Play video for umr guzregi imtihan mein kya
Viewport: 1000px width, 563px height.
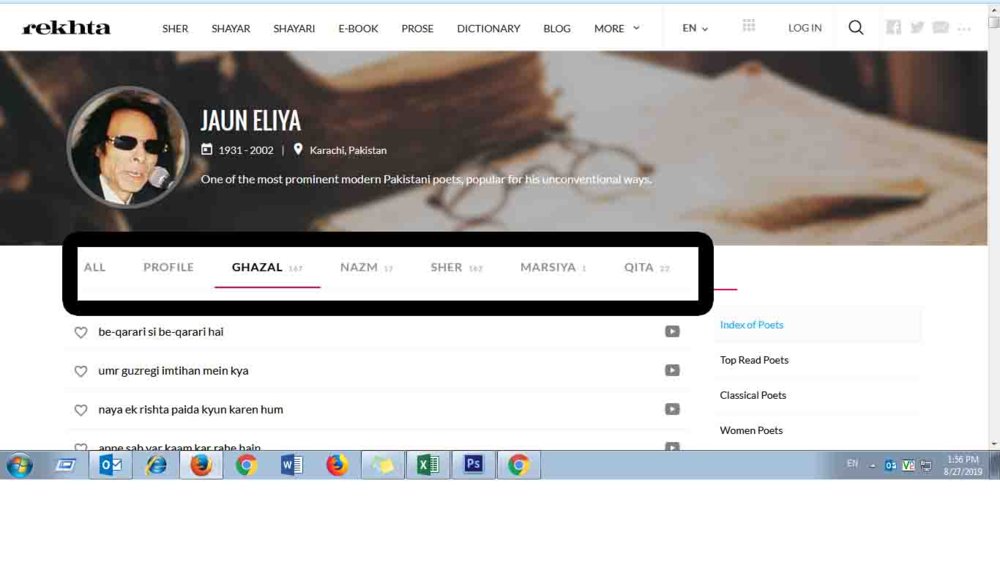(x=672, y=370)
